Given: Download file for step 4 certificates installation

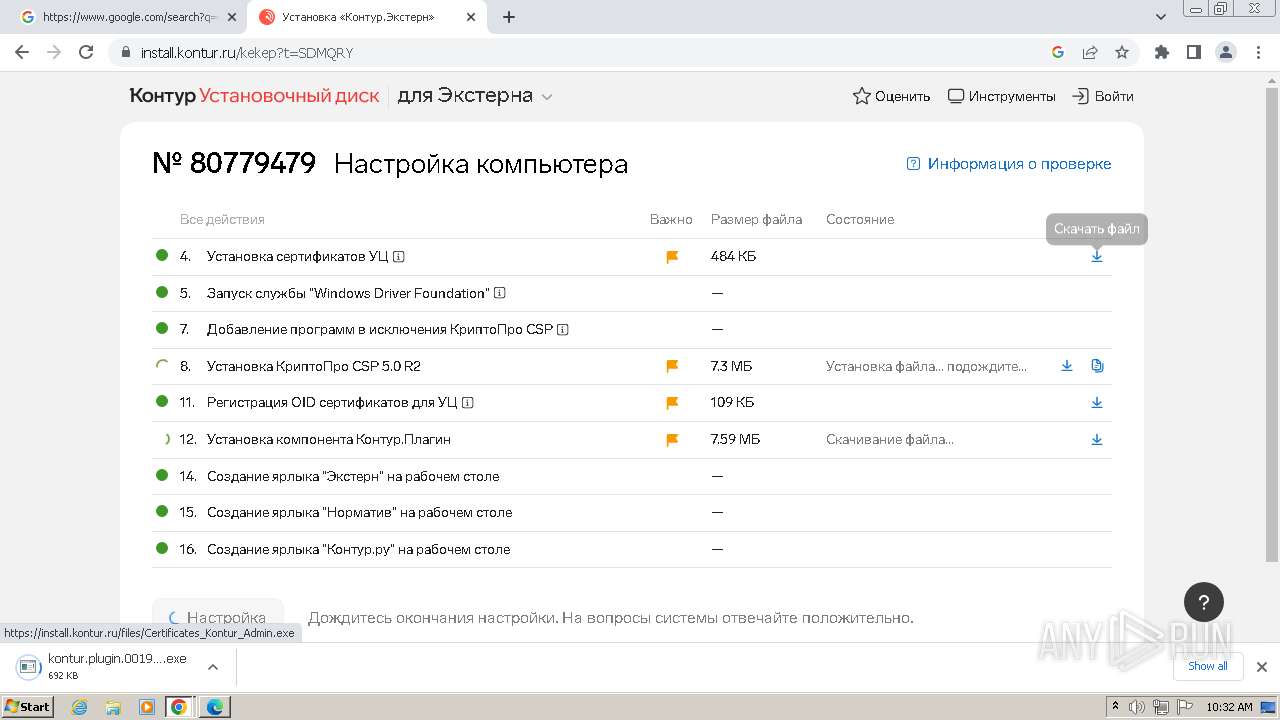Looking at the screenshot, I should pos(1097,256).
